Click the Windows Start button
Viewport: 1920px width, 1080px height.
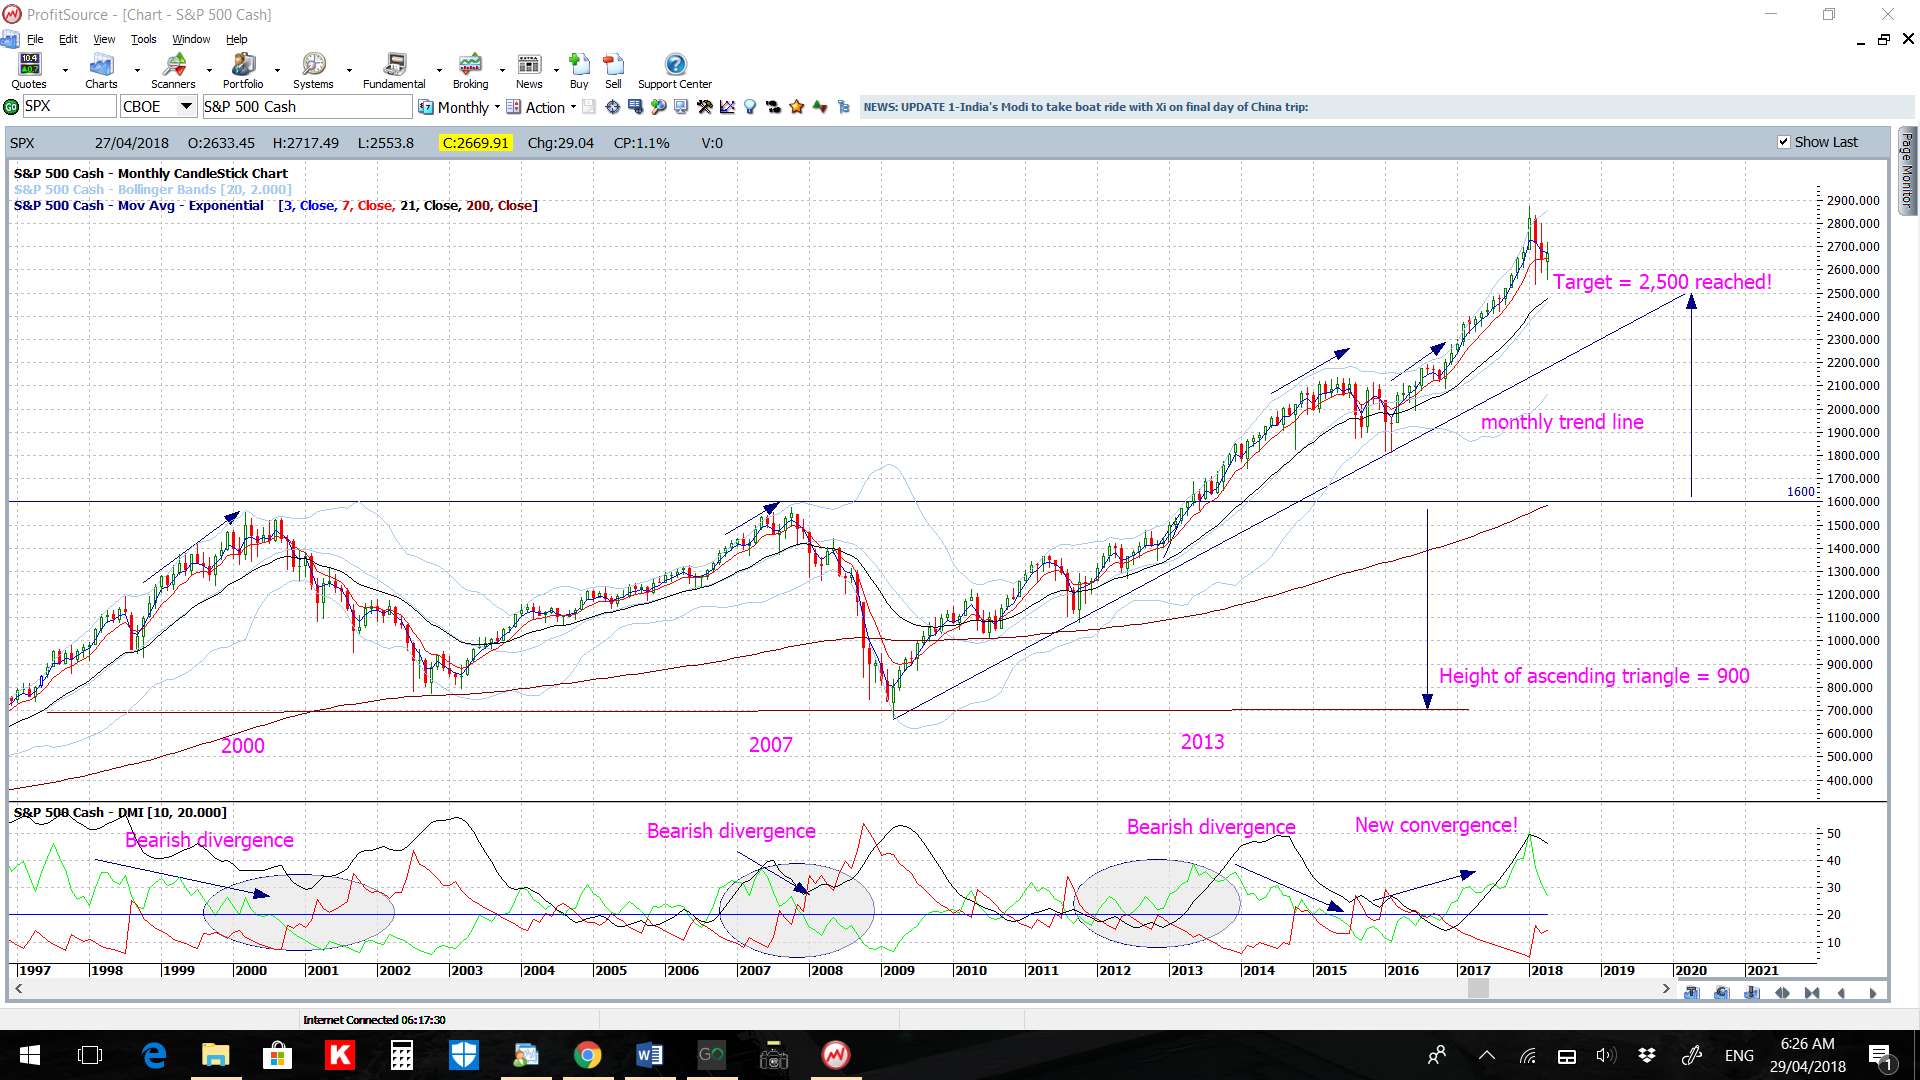coord(29,1055)
